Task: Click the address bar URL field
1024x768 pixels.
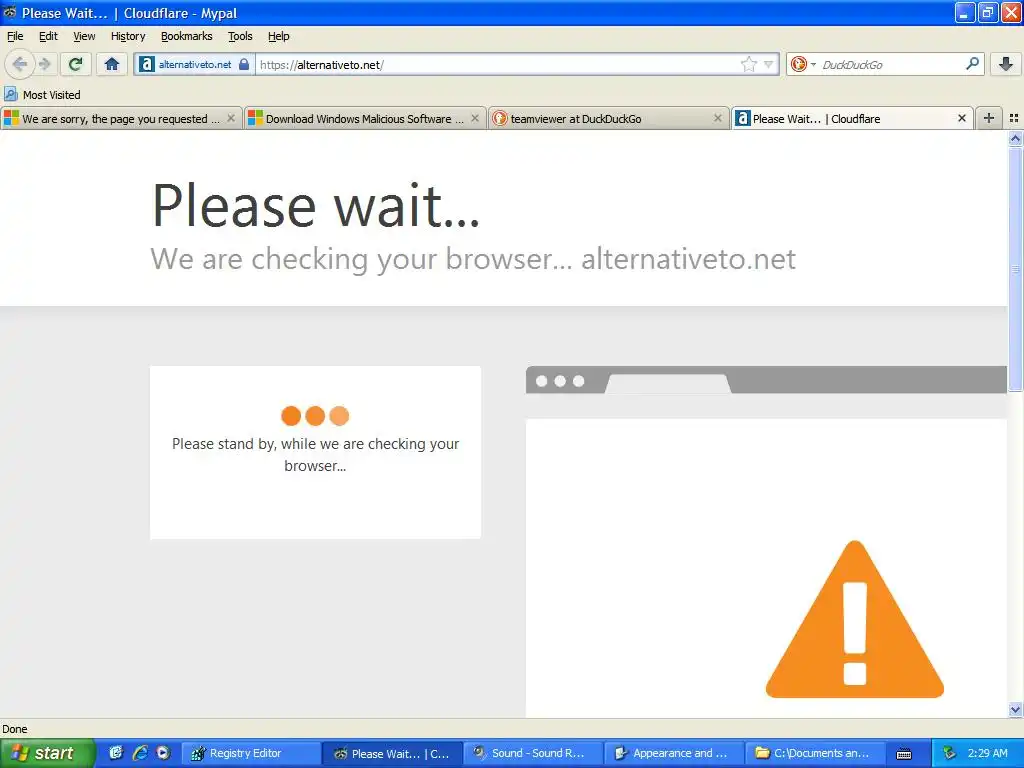Action: point(496,64)
